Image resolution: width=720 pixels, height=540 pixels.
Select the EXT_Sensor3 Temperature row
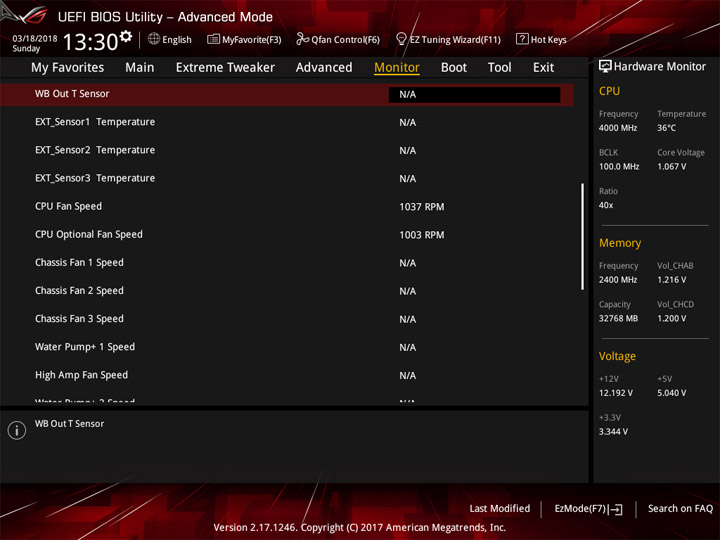click(x=287, y=178)
